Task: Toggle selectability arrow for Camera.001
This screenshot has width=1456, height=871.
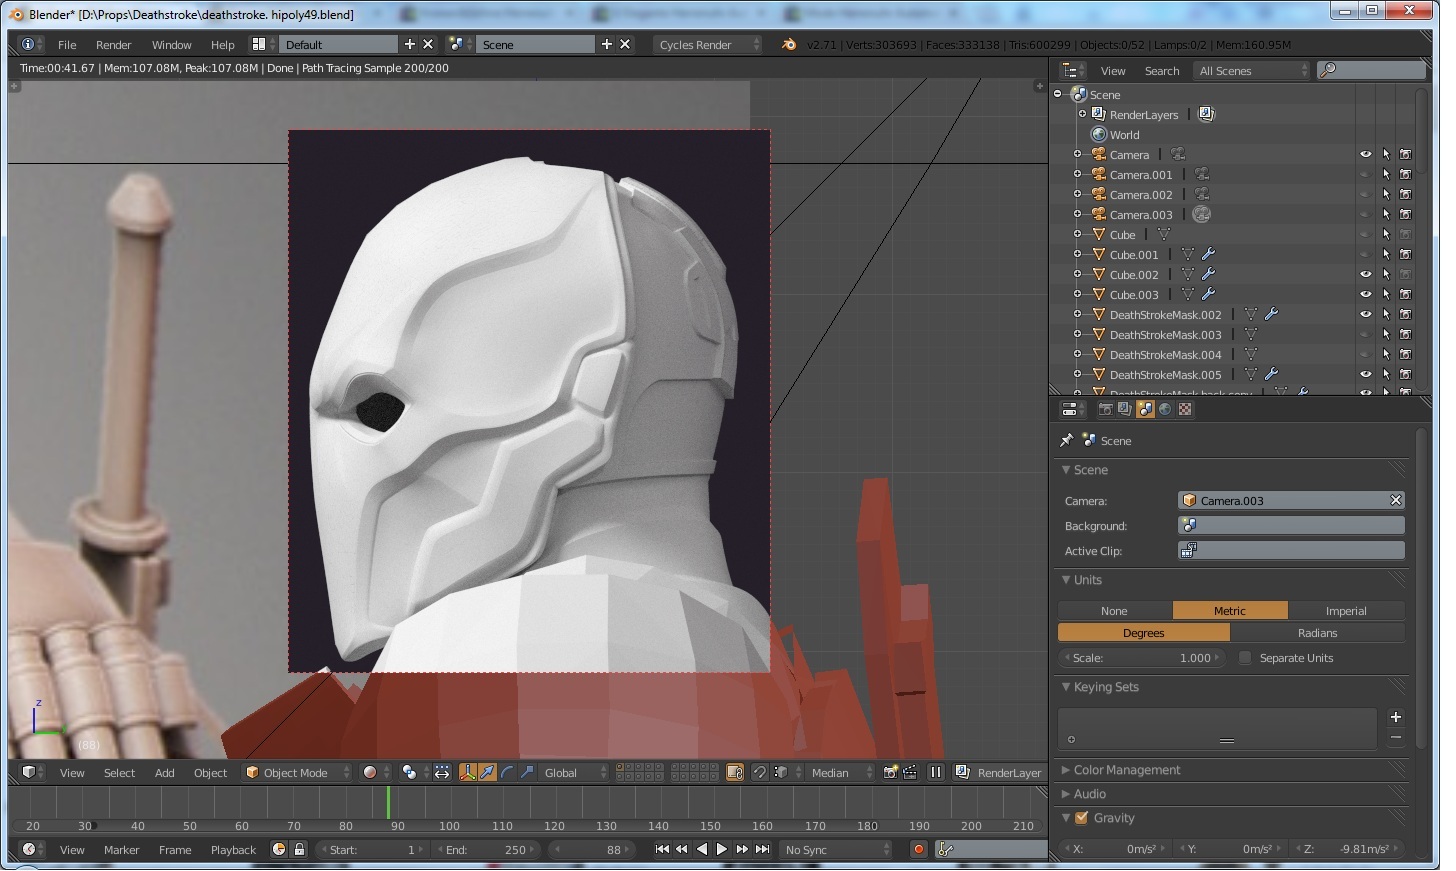Action: 1386,174
